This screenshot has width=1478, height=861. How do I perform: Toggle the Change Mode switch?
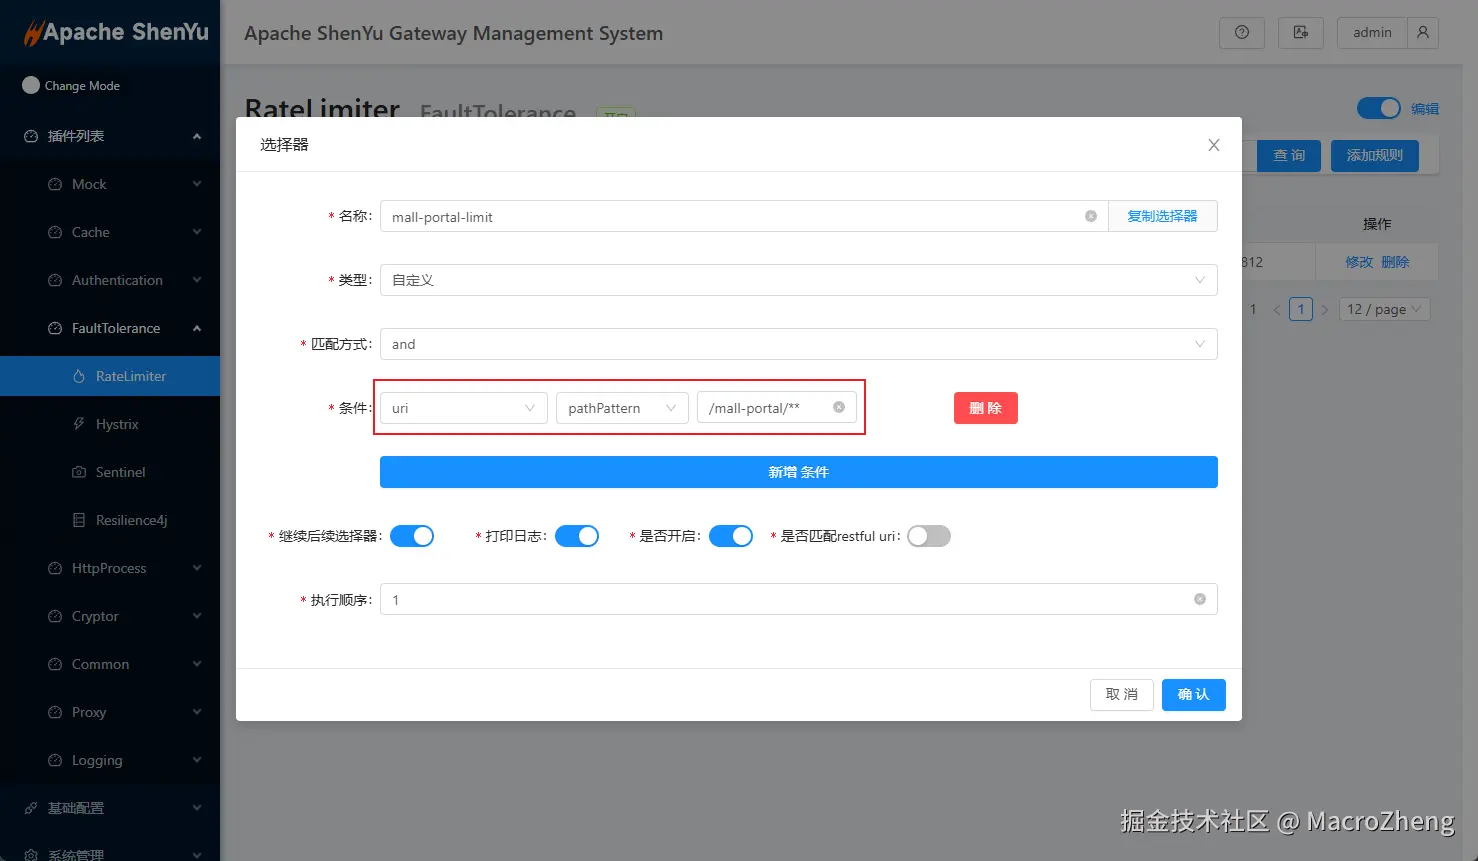[x=31, y=86]
